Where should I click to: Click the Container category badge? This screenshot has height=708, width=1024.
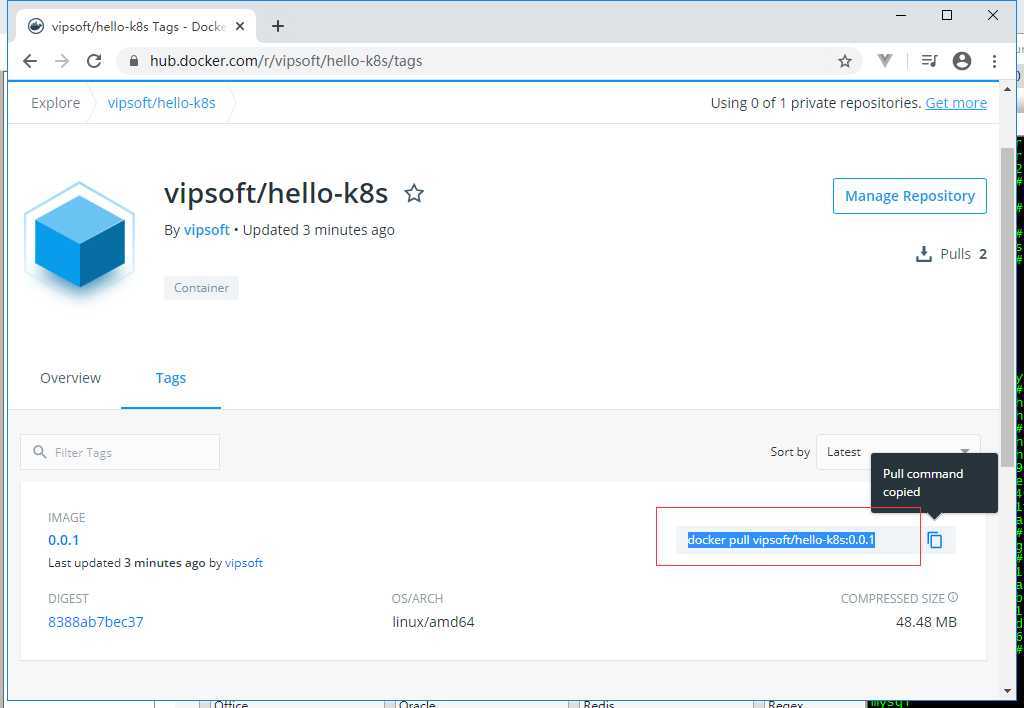click(x=201, y=288)
